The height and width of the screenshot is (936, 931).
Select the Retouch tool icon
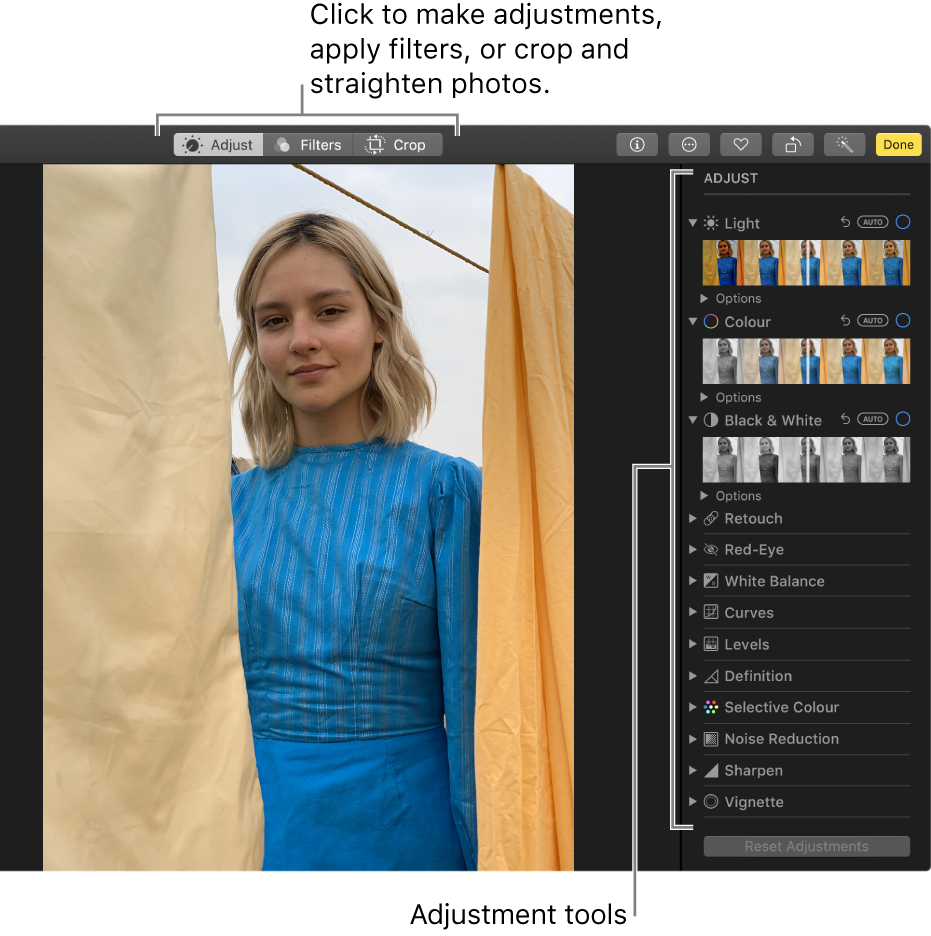(x=711, y=518)
